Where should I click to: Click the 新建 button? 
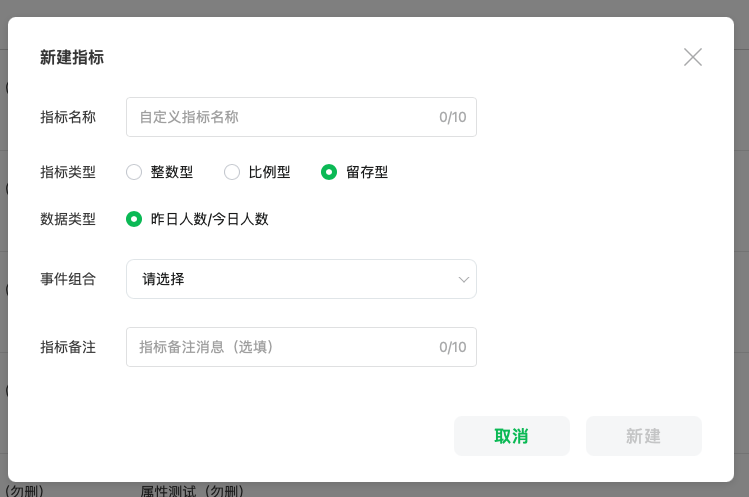(x=644, y=436)
